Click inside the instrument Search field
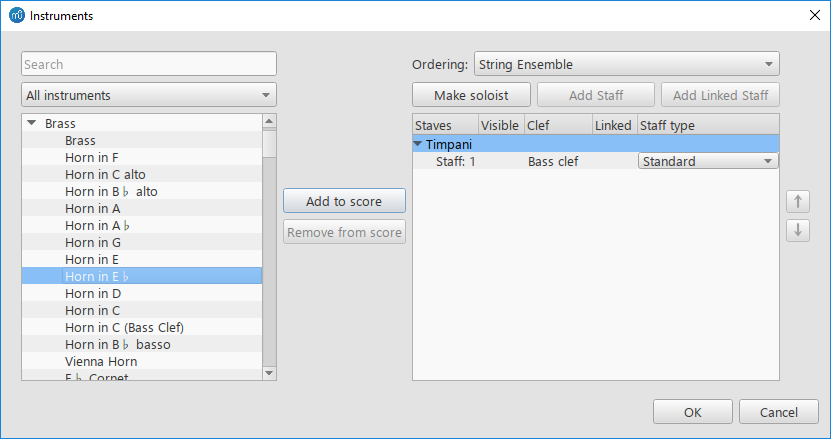 (x=149, y=64)
